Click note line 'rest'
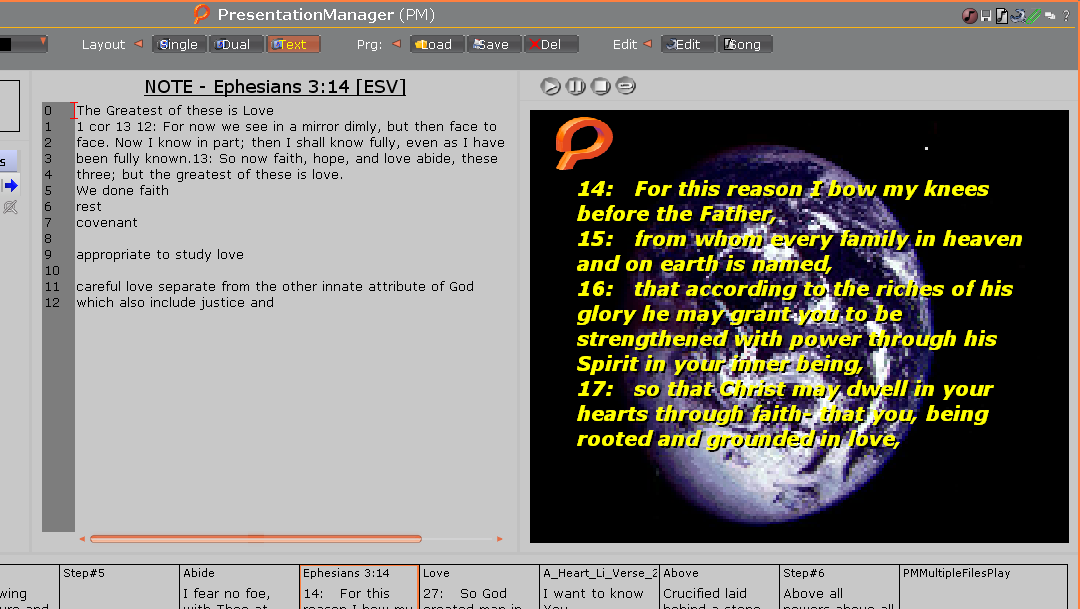This screenshot has height=609, width=1080. (x=89, y=206)
